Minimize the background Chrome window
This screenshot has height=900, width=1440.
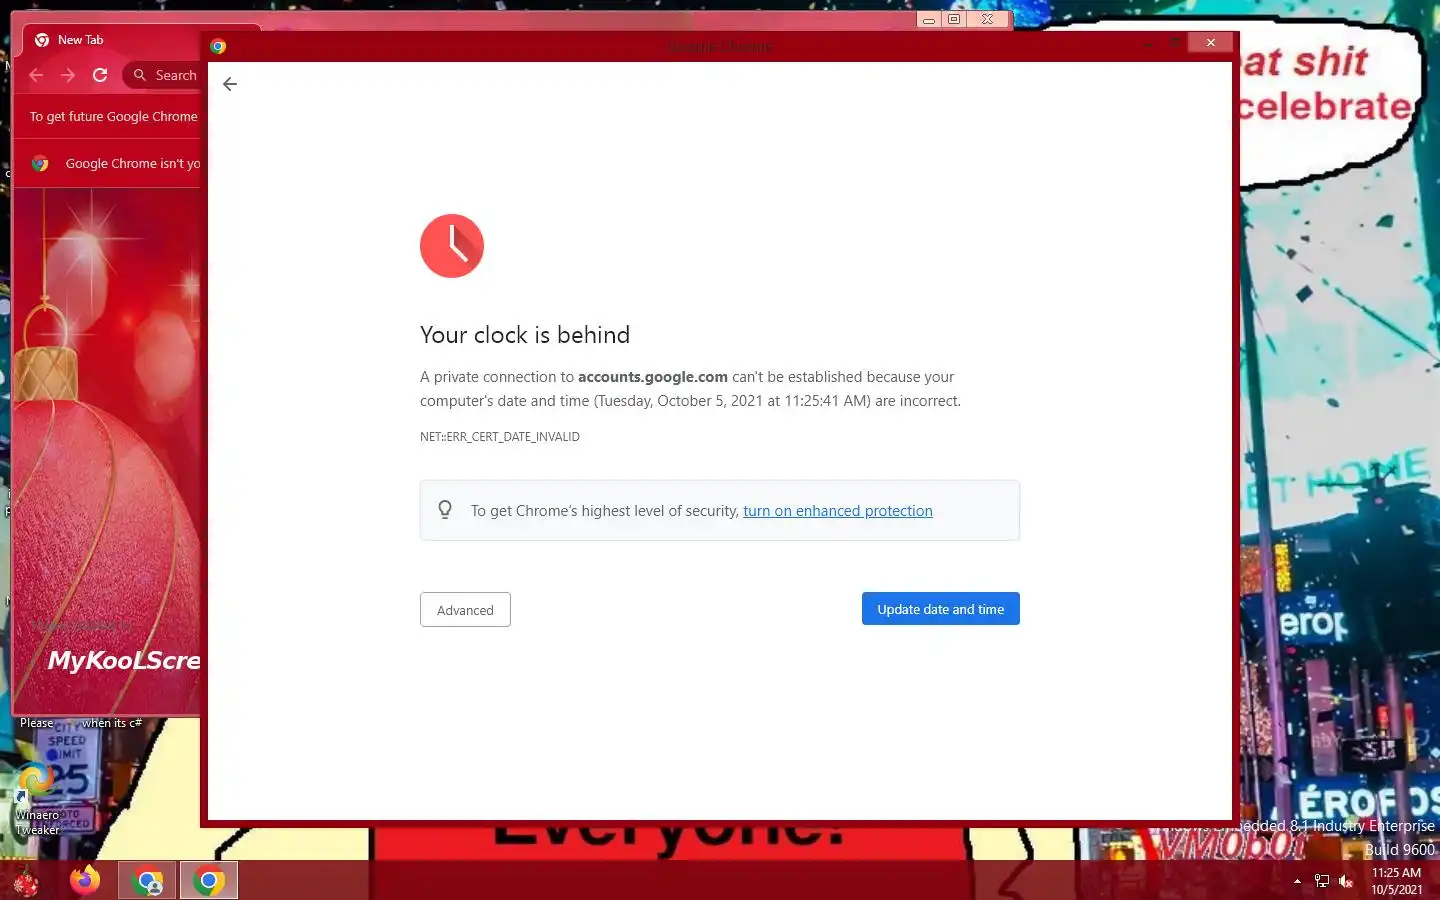pos(929,19)
